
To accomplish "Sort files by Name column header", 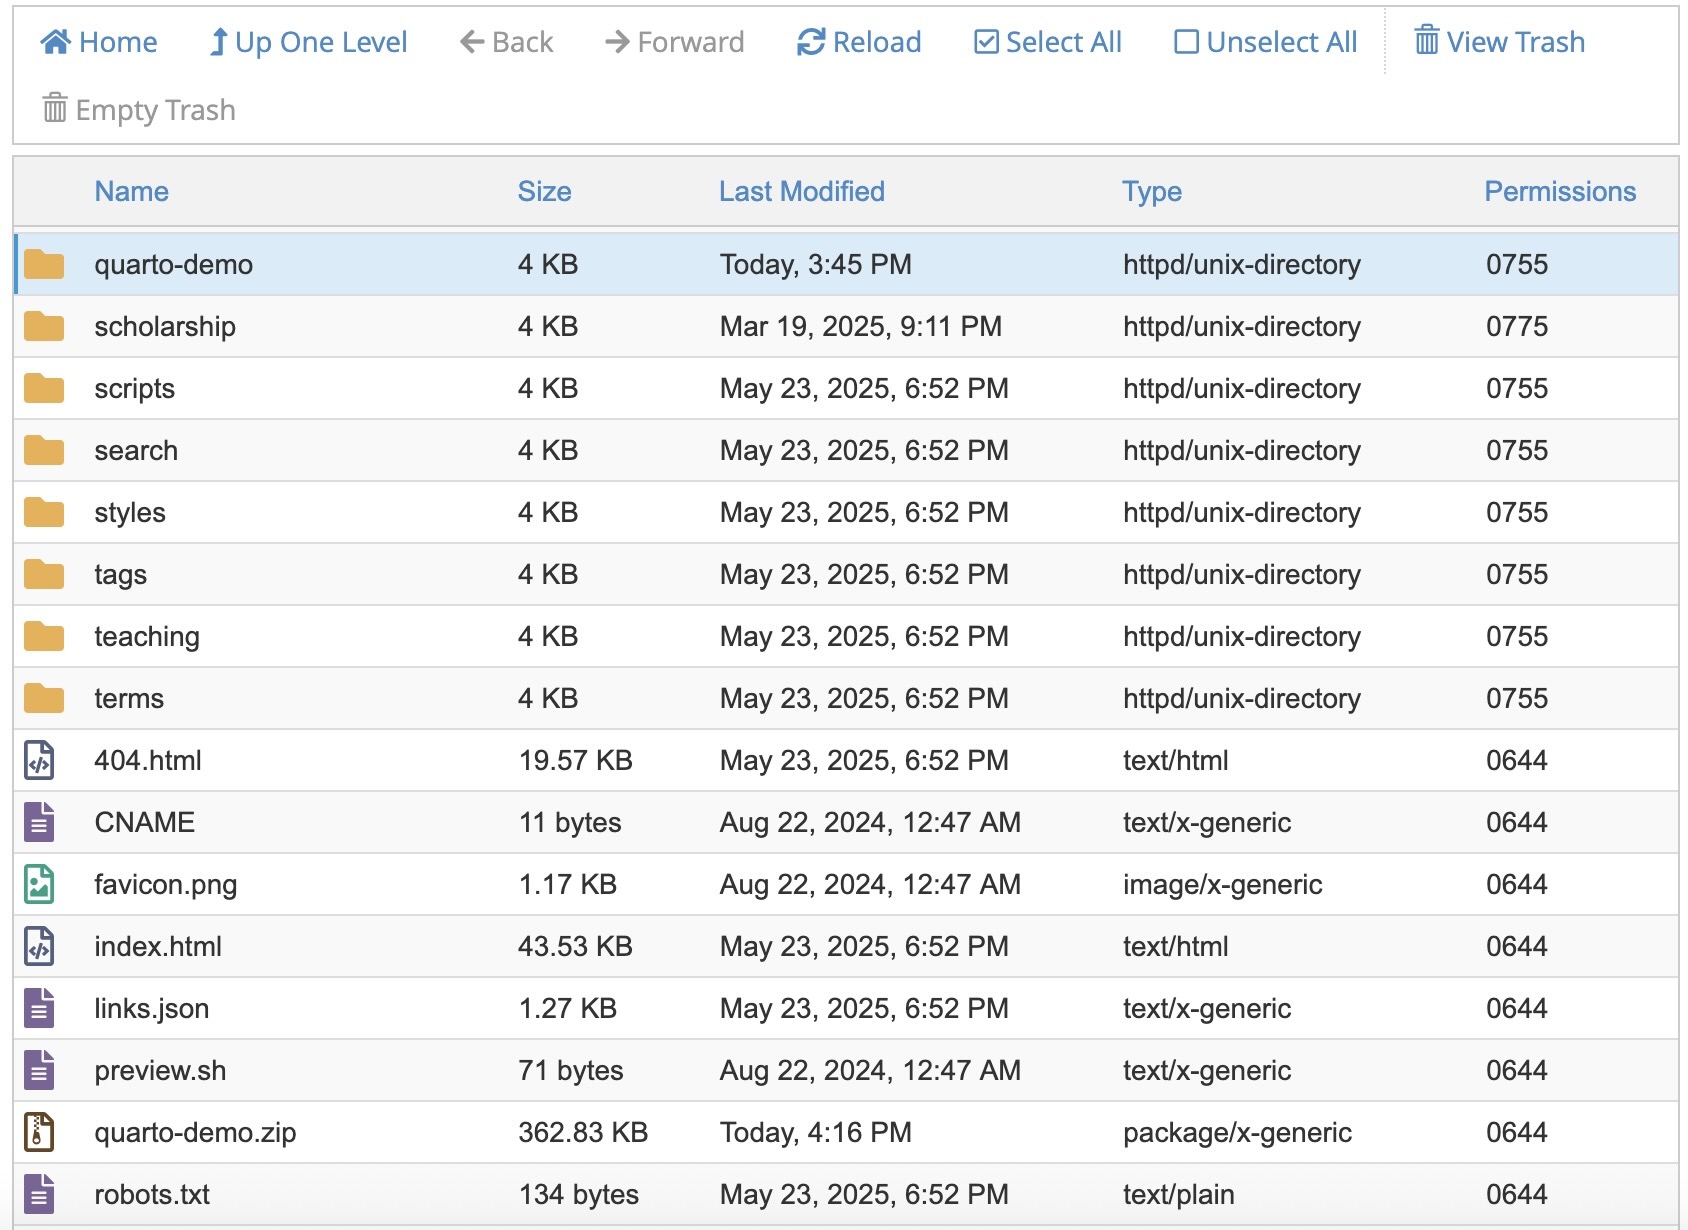I will point(131,191).
